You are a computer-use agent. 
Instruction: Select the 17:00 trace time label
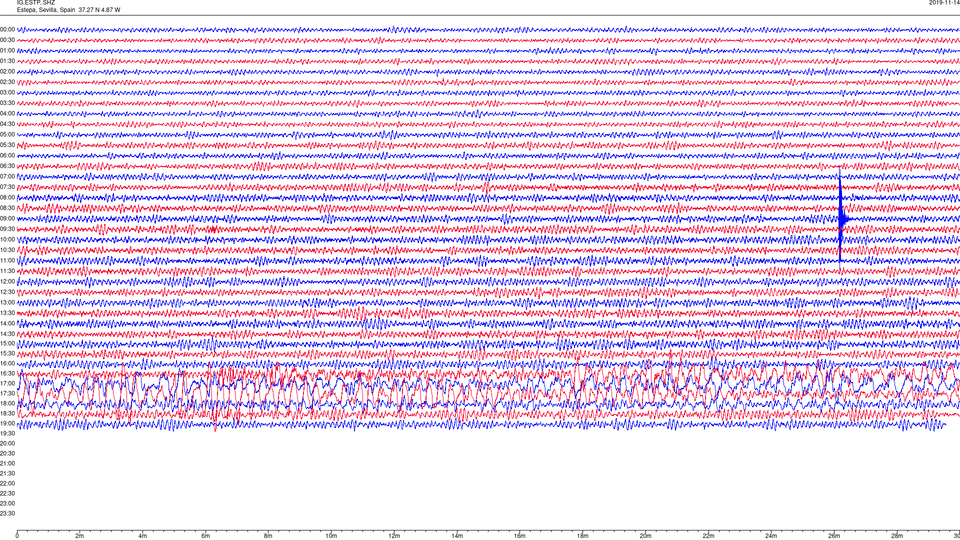(7, 383)
